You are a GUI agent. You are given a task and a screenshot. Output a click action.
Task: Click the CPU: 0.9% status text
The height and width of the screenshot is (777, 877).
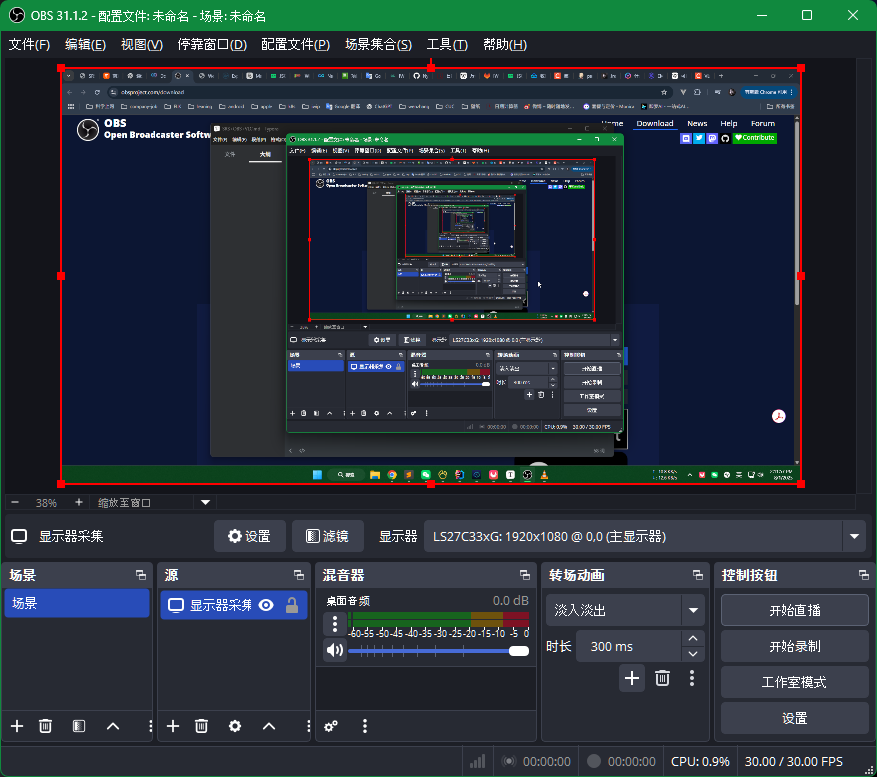pyautogui.click(x=700, y=761)
